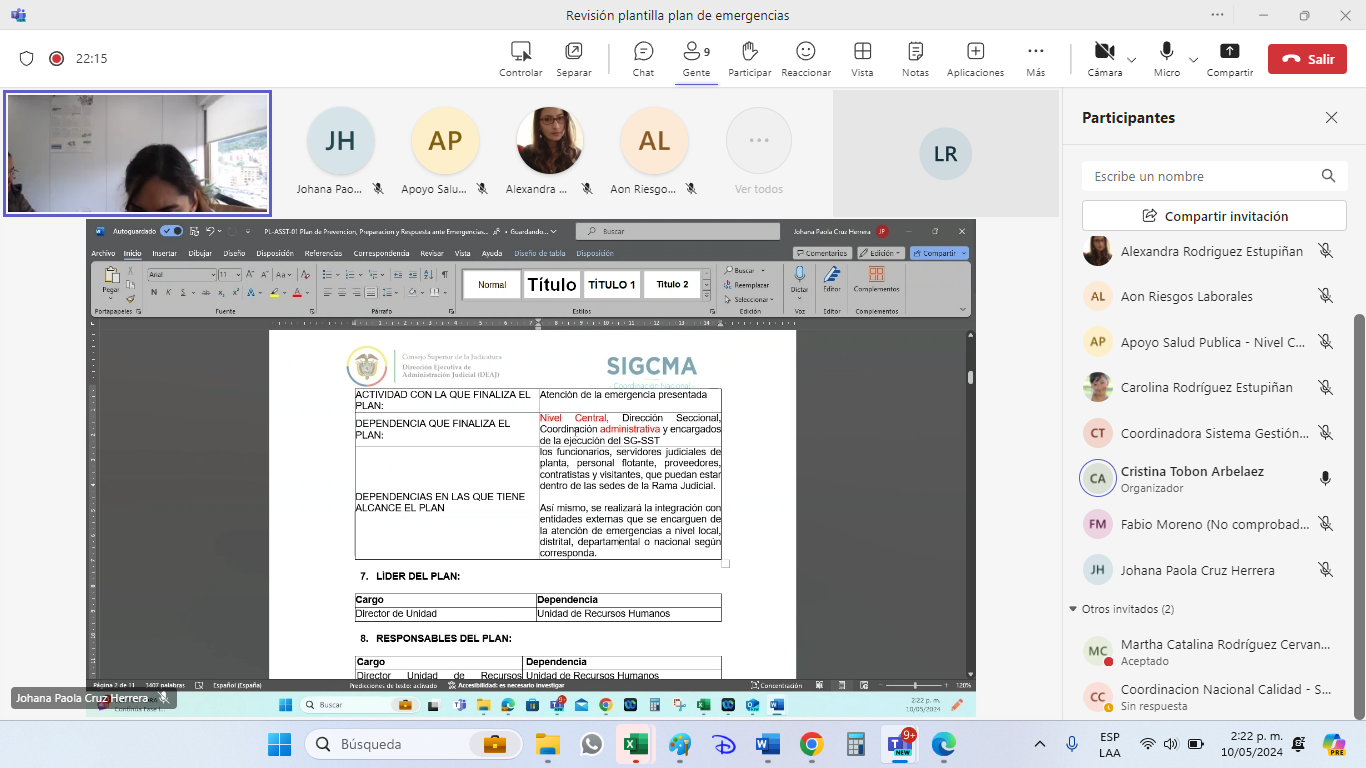Open the Windows Start menu
This screenshot has width=1366, height=768.
click(279, 744)
